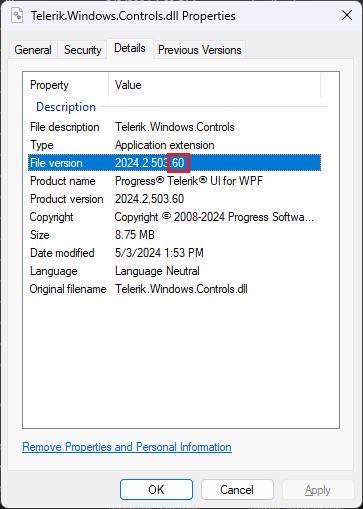Click the Copyright 2008-2024 Progress value

[214, 217]
